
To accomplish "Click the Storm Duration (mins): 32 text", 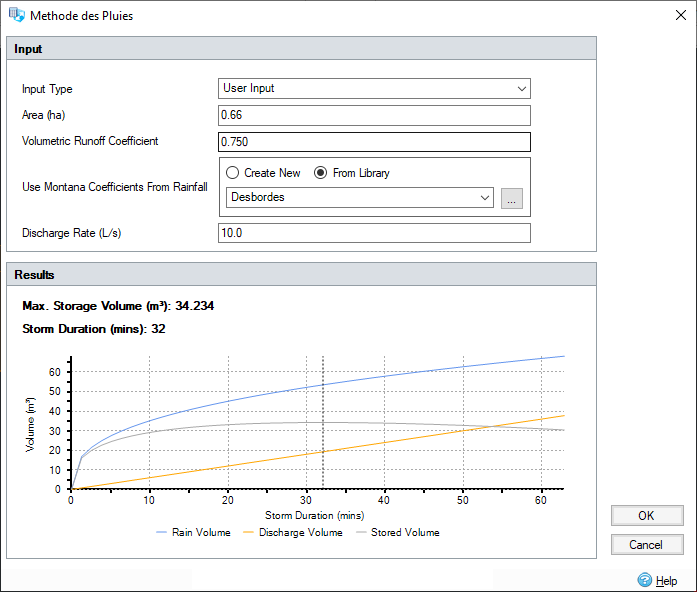I will (x=94, y=329).
